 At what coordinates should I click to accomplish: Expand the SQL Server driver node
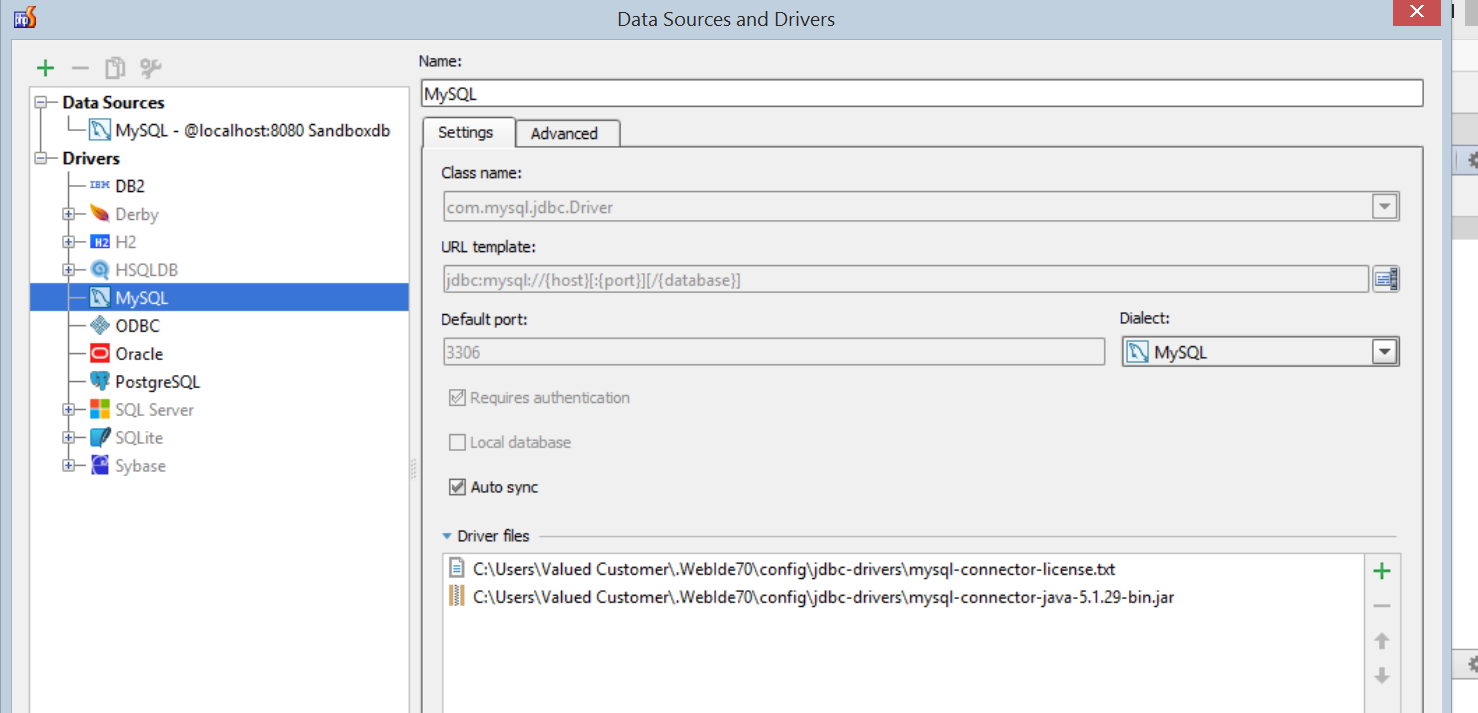click(x=69, y=410)
